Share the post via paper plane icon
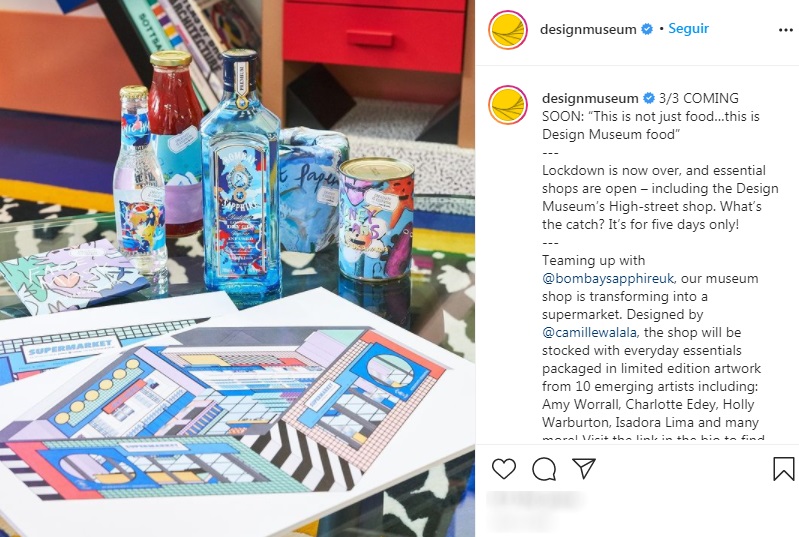 pyautogui.click(x=583, y=468)
